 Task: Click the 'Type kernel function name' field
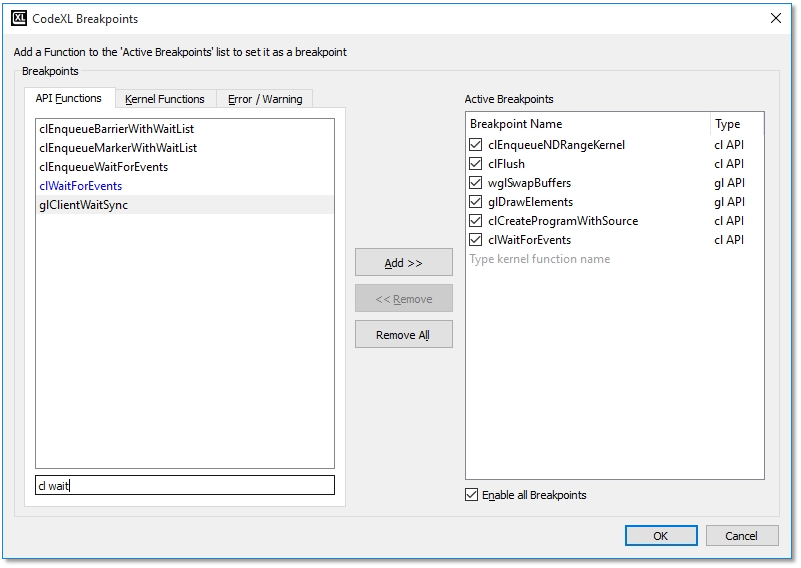click(x=540, y=259)
